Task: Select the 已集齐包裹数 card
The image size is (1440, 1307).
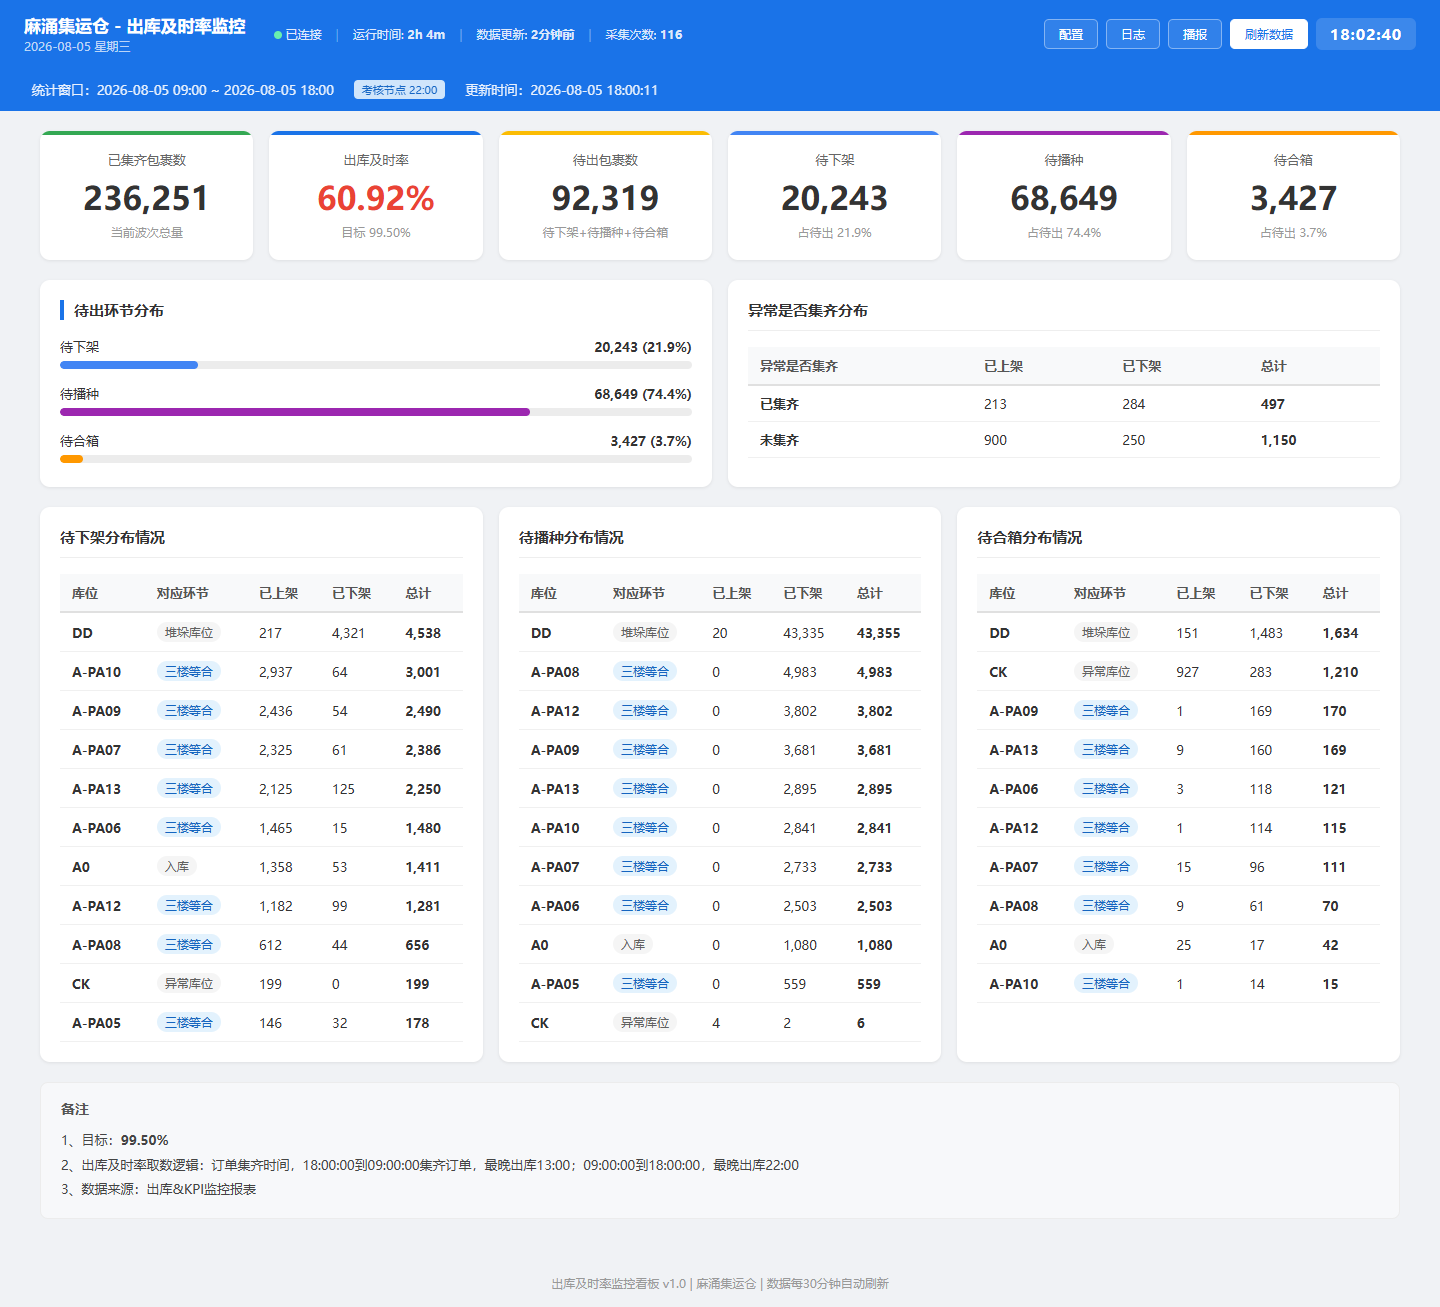Action: click(146, 196)
